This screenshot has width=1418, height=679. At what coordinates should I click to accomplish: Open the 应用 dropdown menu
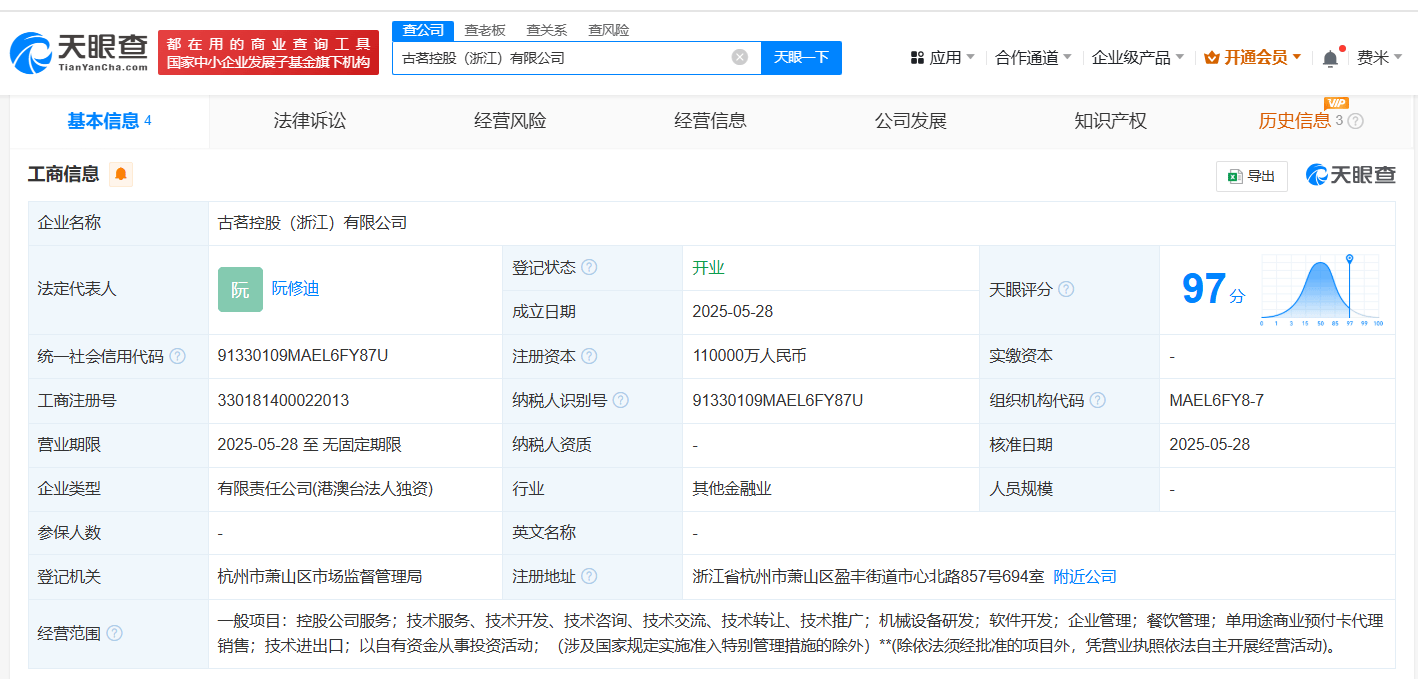[942, 58]
